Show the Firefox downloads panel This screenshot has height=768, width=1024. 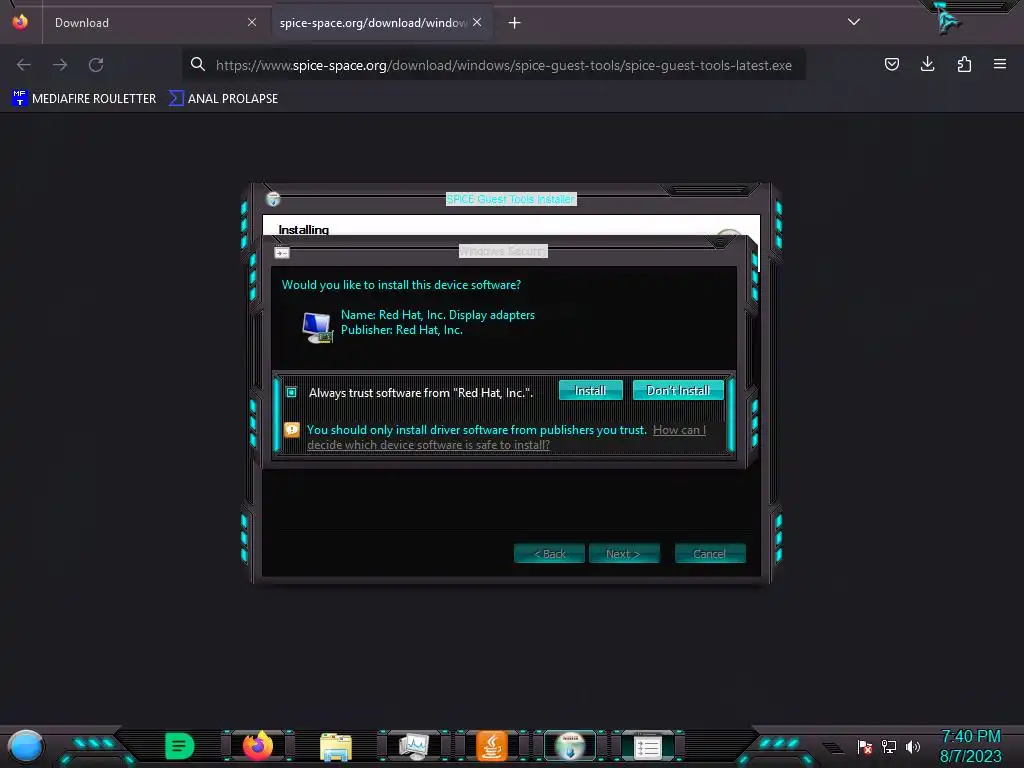(927, 64)
